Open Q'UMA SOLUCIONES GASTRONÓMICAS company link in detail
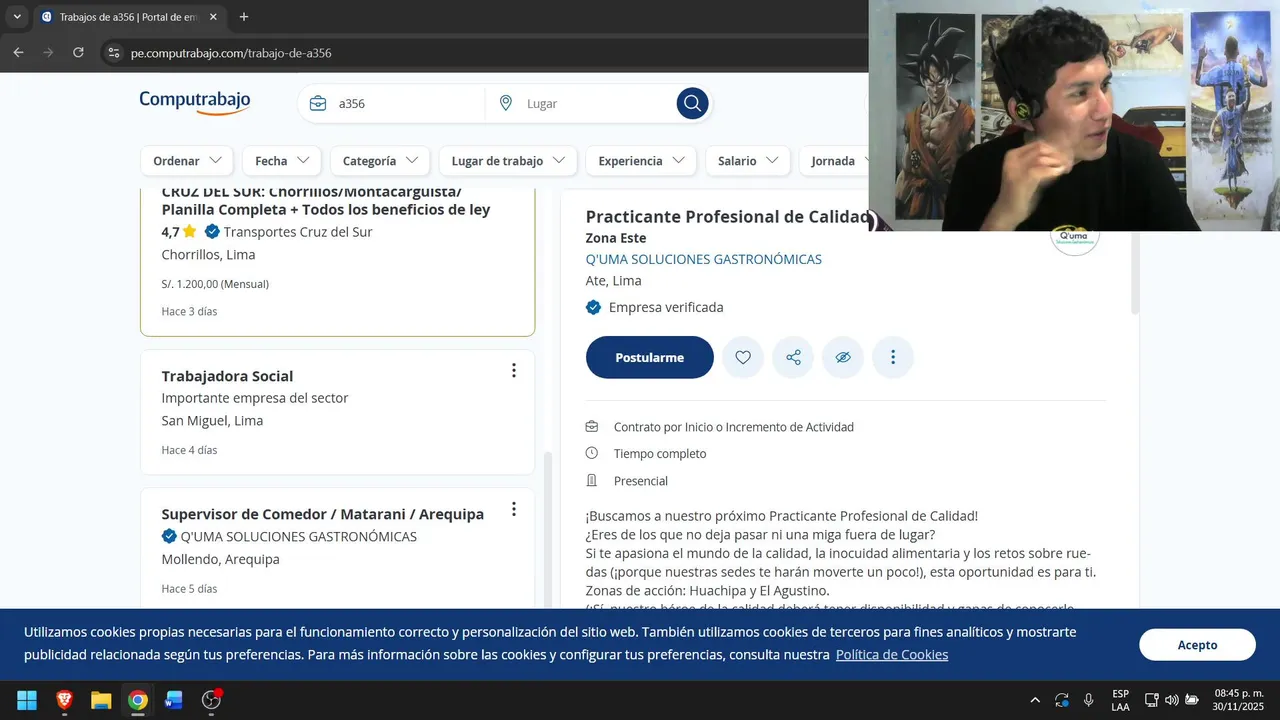The height and width of the screenshot is (720, 1280). pos(704,259)
